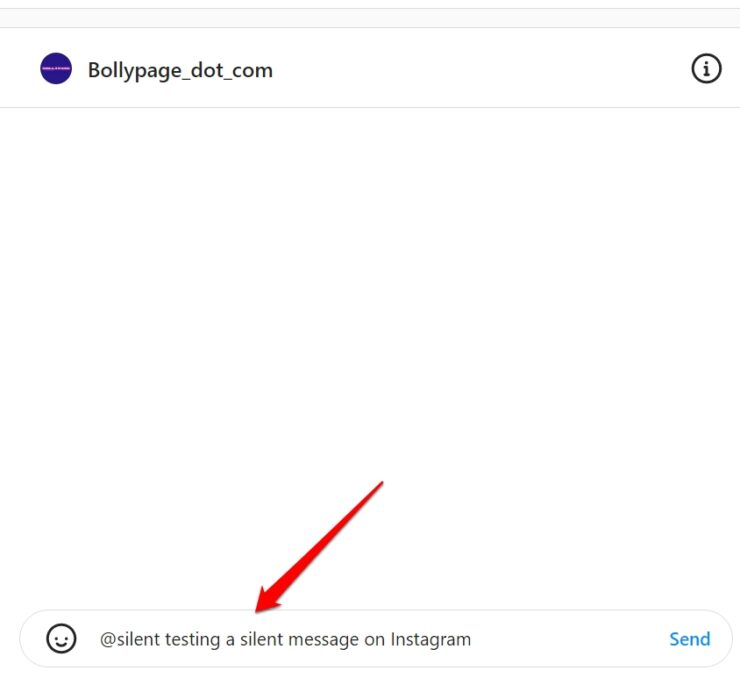Open the emoji picker smiley icon

(61, 639)
